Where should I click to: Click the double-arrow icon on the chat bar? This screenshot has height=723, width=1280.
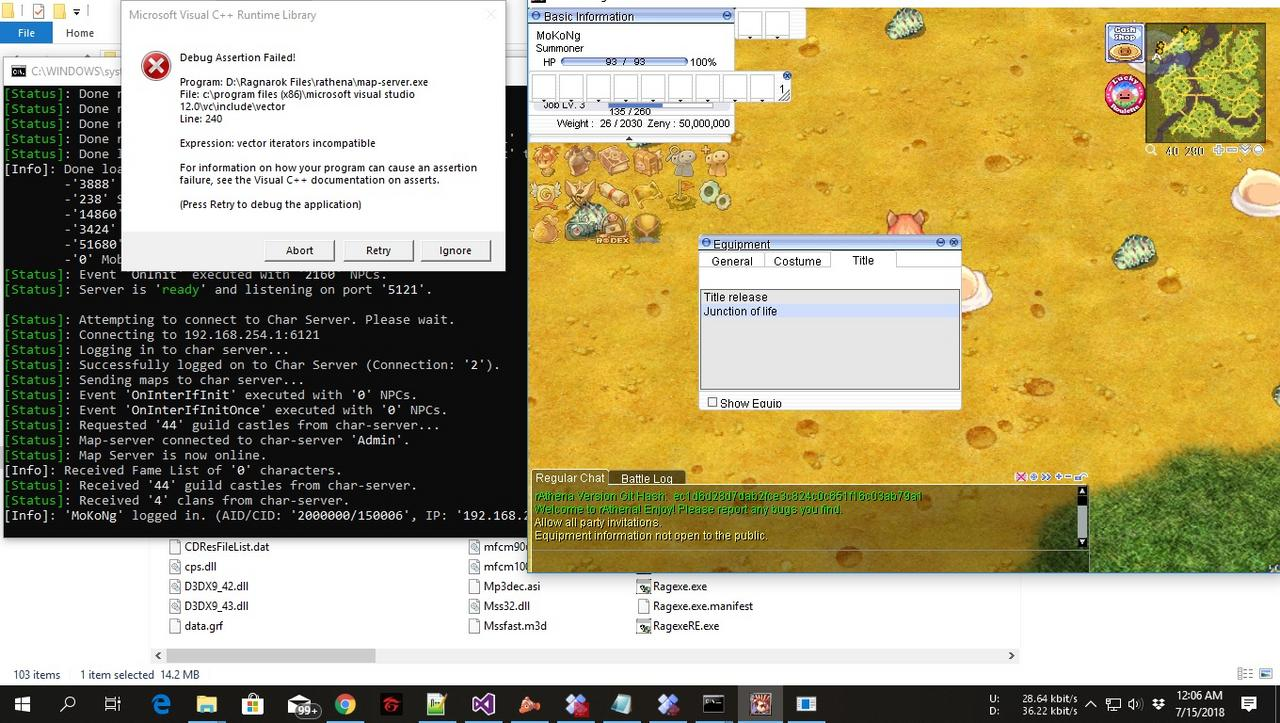point(1046,477)
